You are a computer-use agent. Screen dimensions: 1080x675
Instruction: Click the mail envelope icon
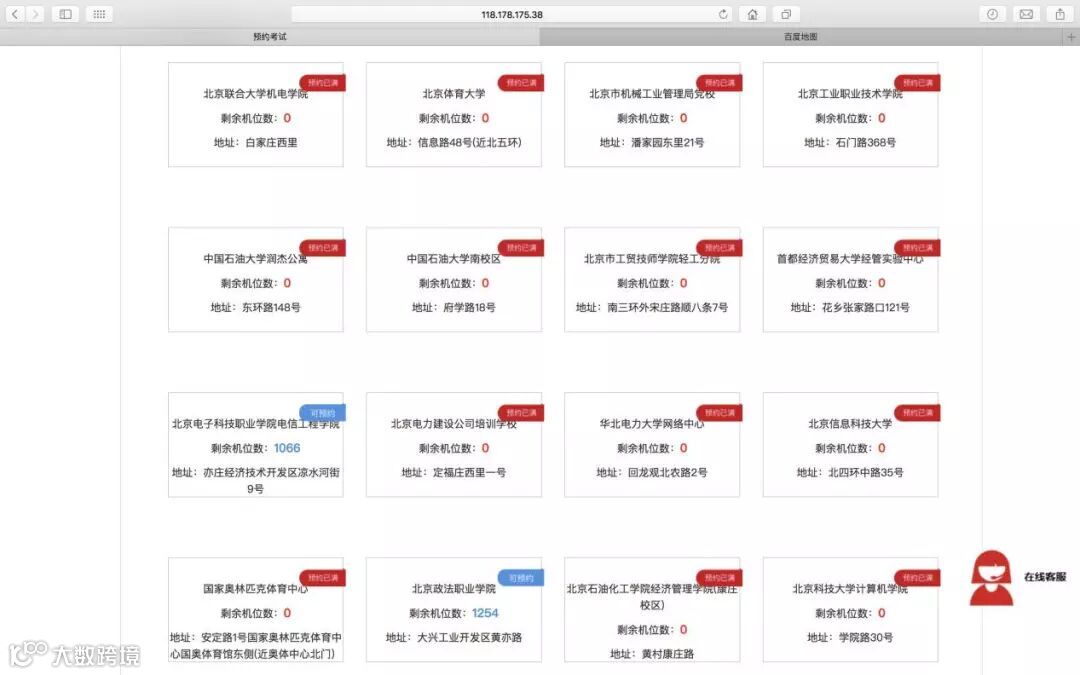tap(1026, 14)
